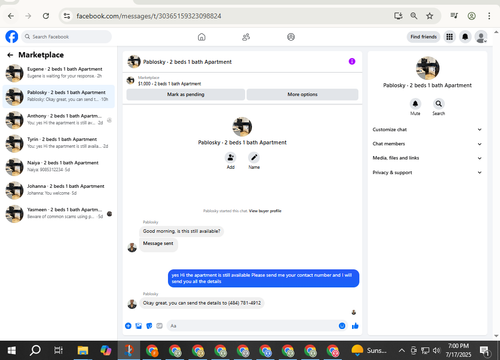This screenshot has height=360, width=500.
Task: Expand Media, files and links section
Action: point(427,158)
